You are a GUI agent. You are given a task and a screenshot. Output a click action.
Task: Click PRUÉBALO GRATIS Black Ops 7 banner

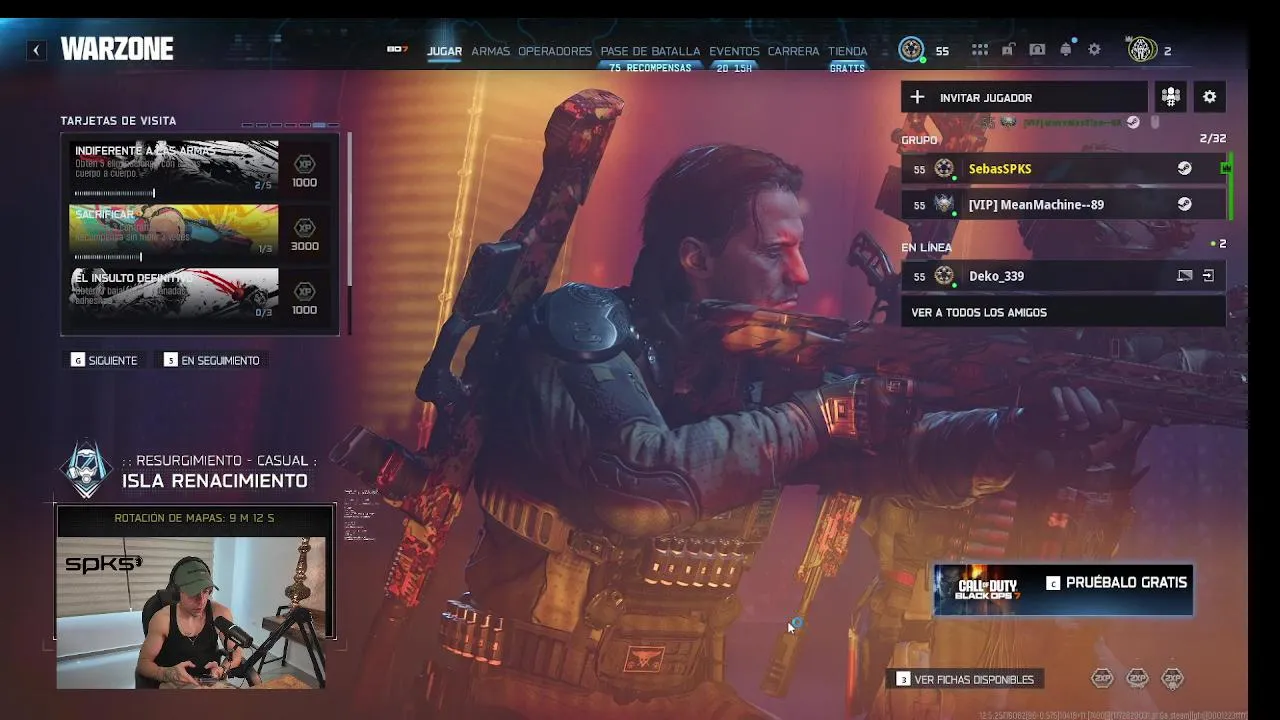click(1063, 590)
